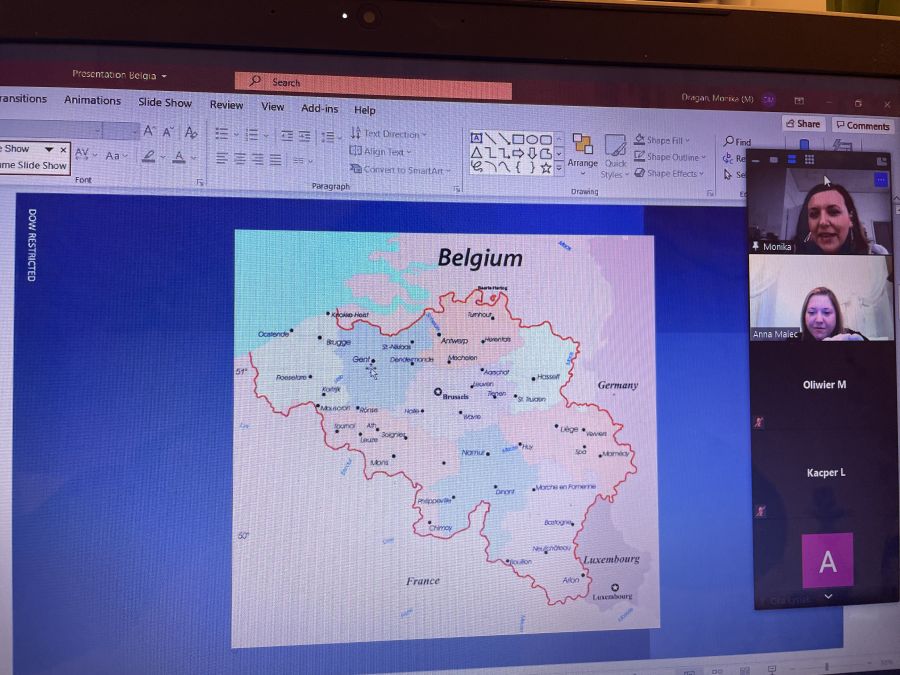Toggle left text alignment
This screenshot has height=675, width=900.
(221, 158)
